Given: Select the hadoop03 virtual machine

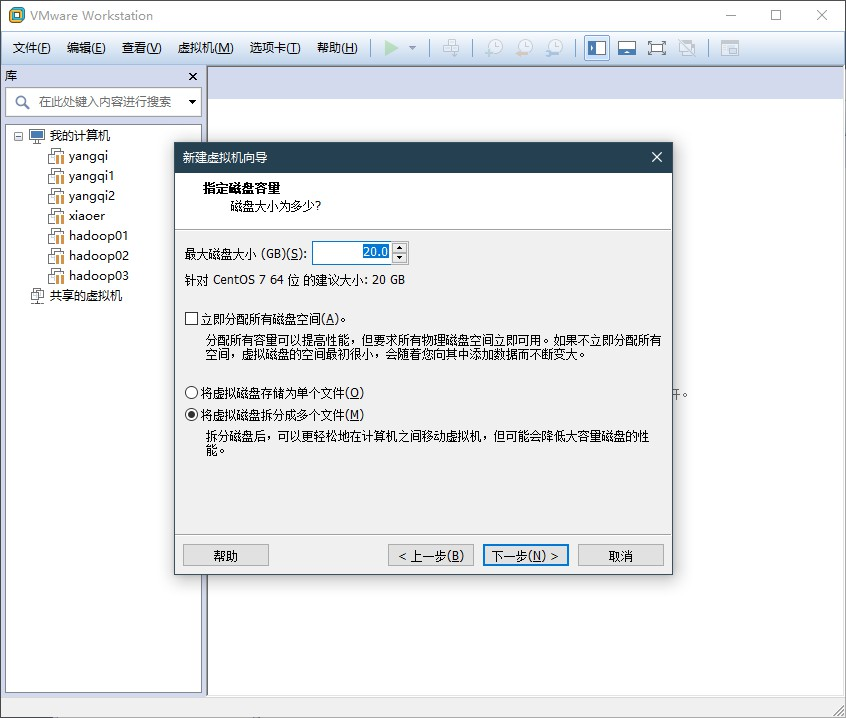Looking at the screenshot, I should pos(99,276).
